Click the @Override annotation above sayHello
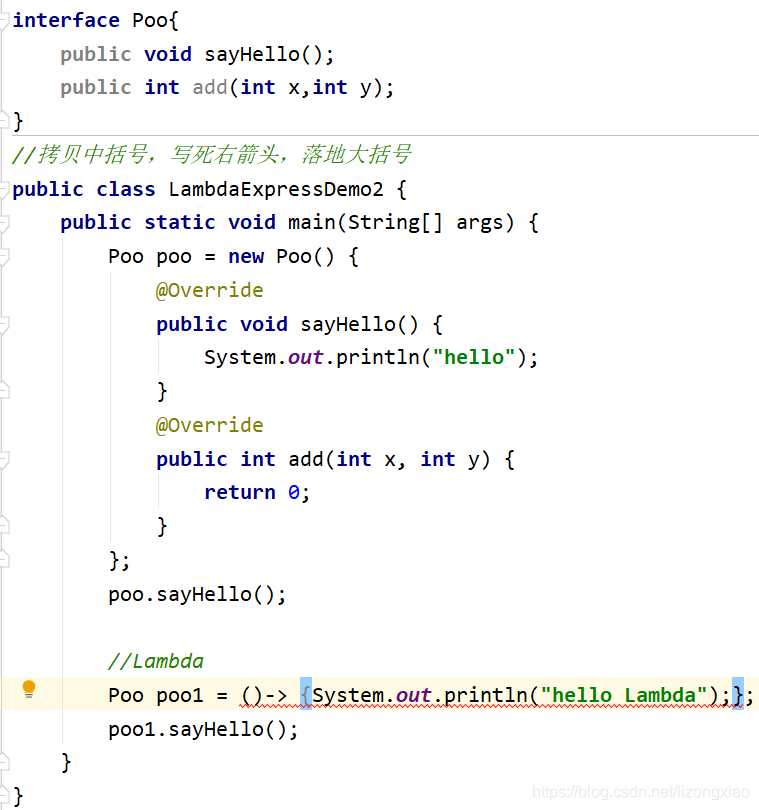This screenshot has height=810, width=759. click(209, 290)
